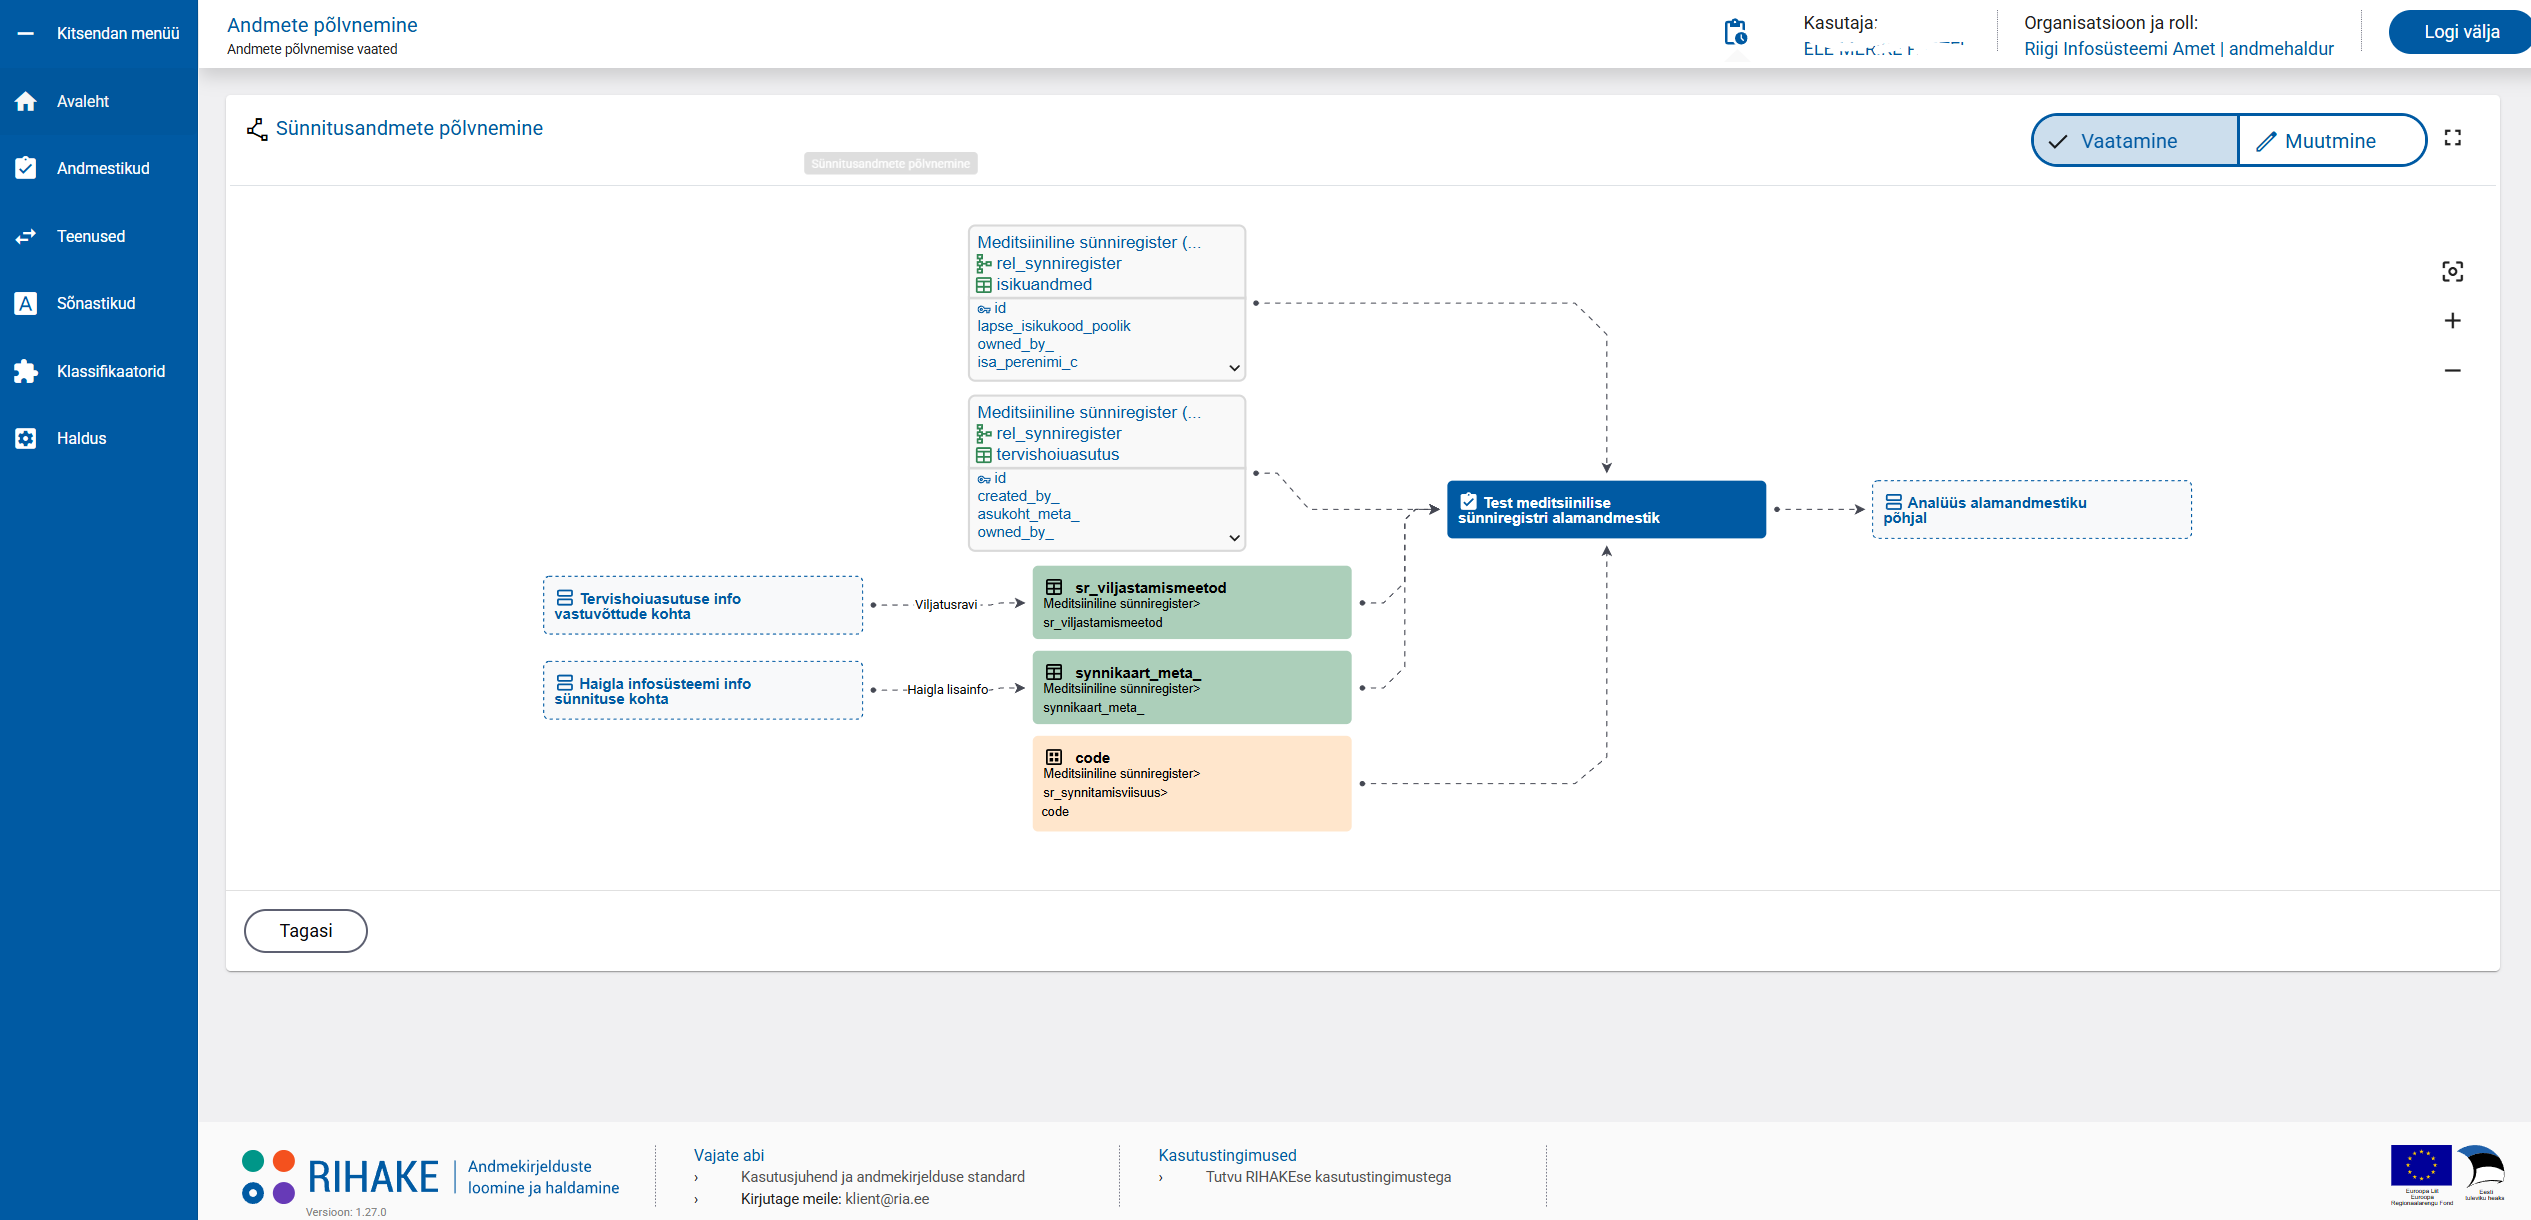This screenshot has width=2531, height=1220.
Task: Zoom in with the plus icon
Action: [2452, 321]
